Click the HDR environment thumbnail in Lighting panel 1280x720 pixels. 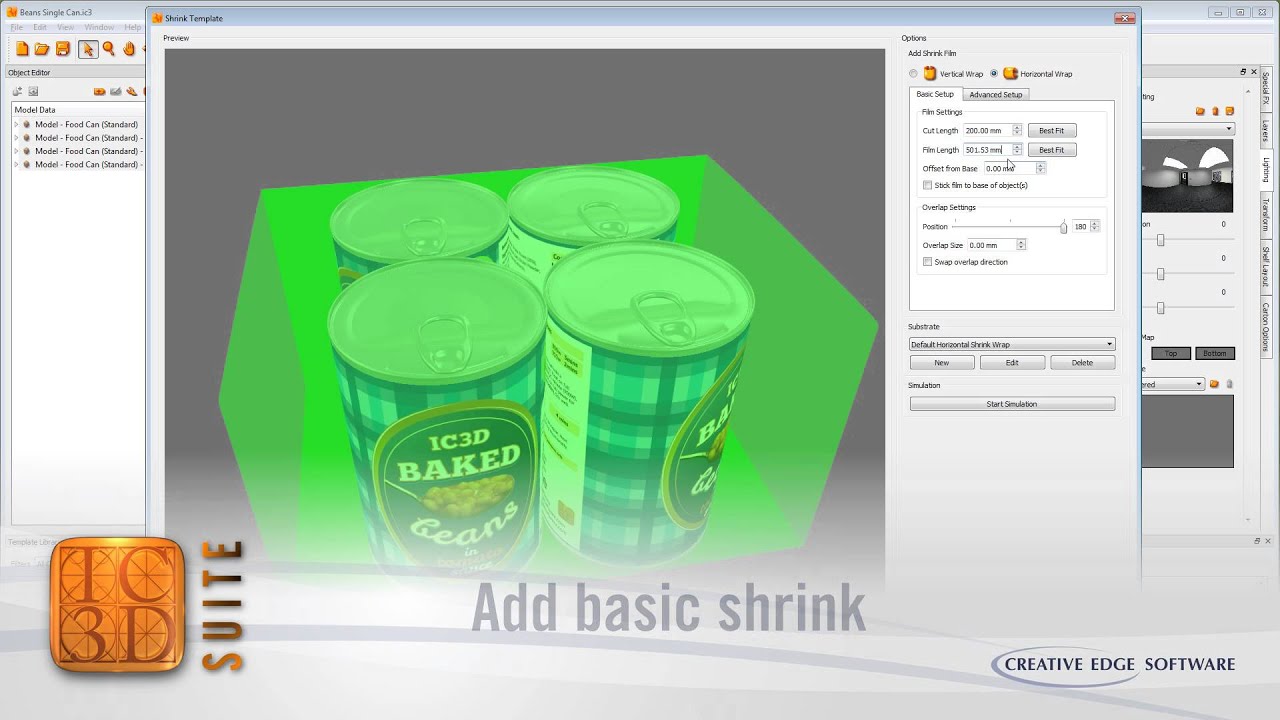(x=1189, y=177)
